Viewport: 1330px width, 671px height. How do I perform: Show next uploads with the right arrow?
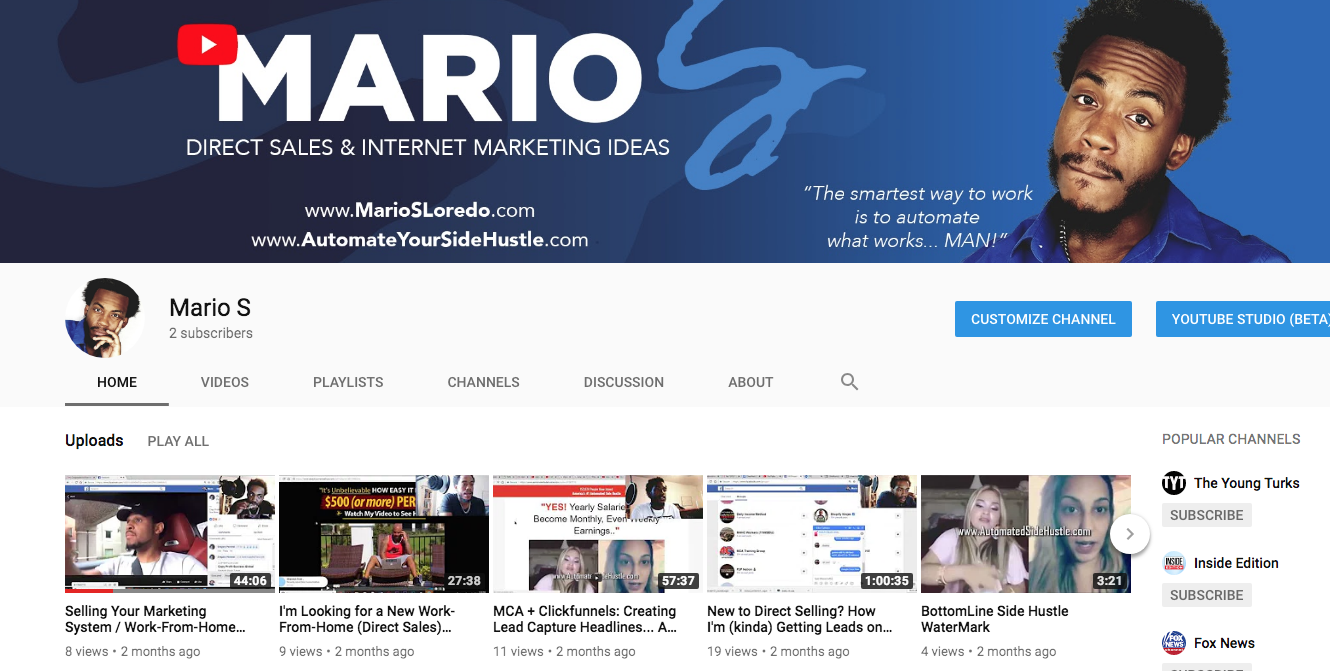pyautogui.click(x=1130, y=534)
